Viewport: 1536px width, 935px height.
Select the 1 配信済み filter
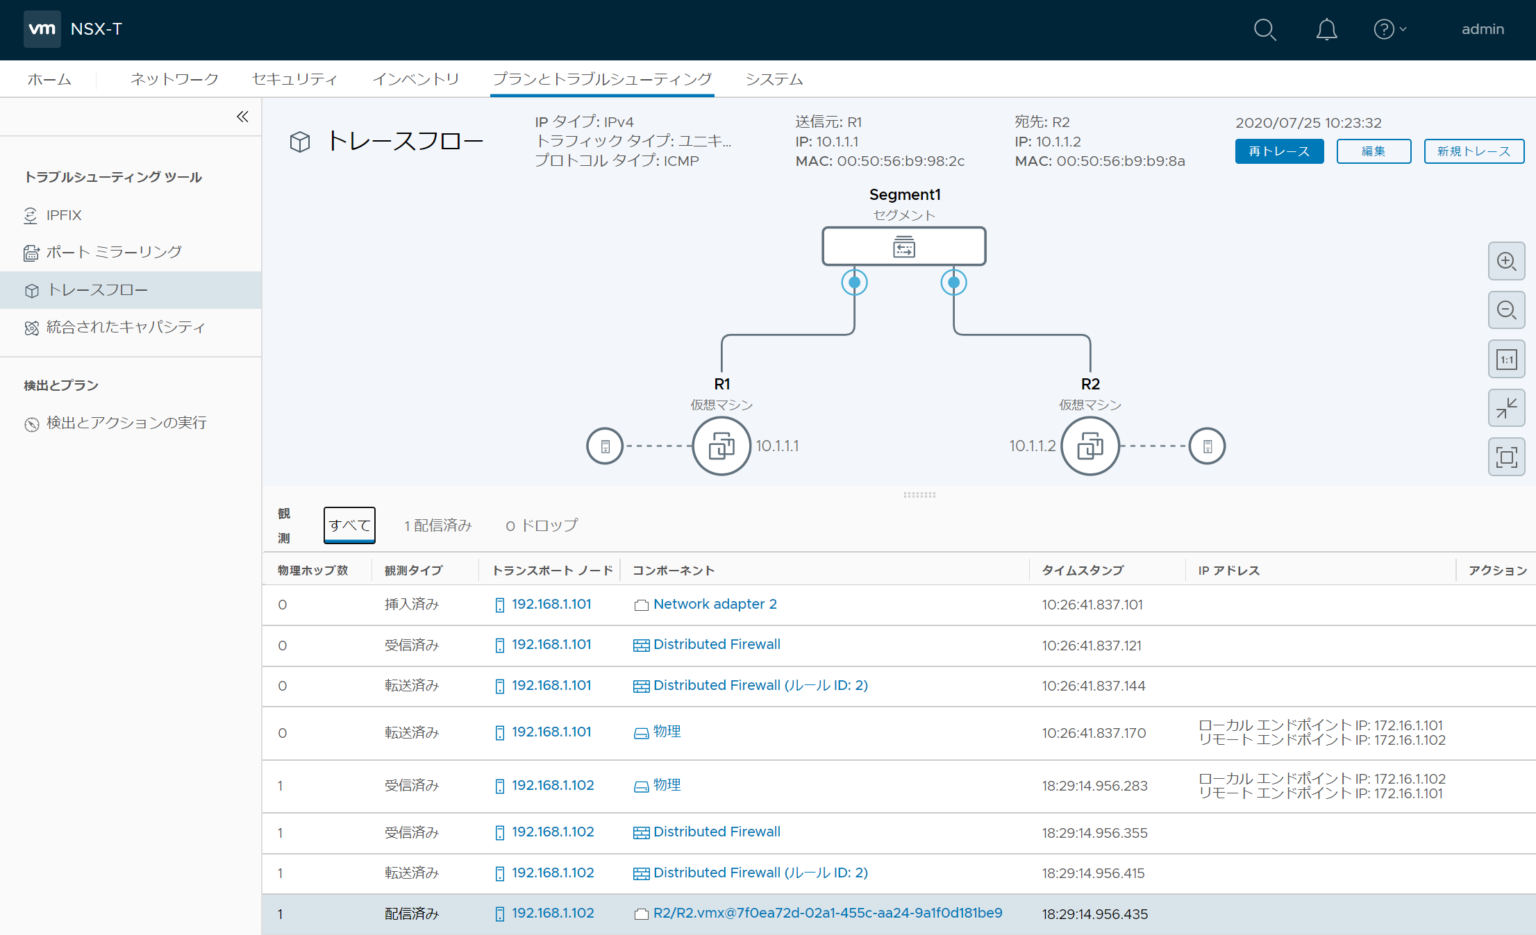pyautogui.click(x=438, y=525)
